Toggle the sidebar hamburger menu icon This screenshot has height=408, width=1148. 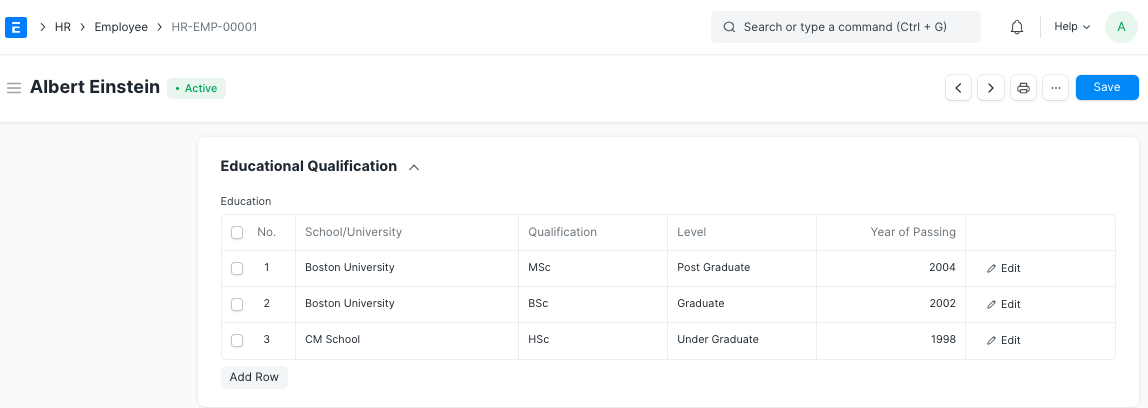click(x=14, y=88)
